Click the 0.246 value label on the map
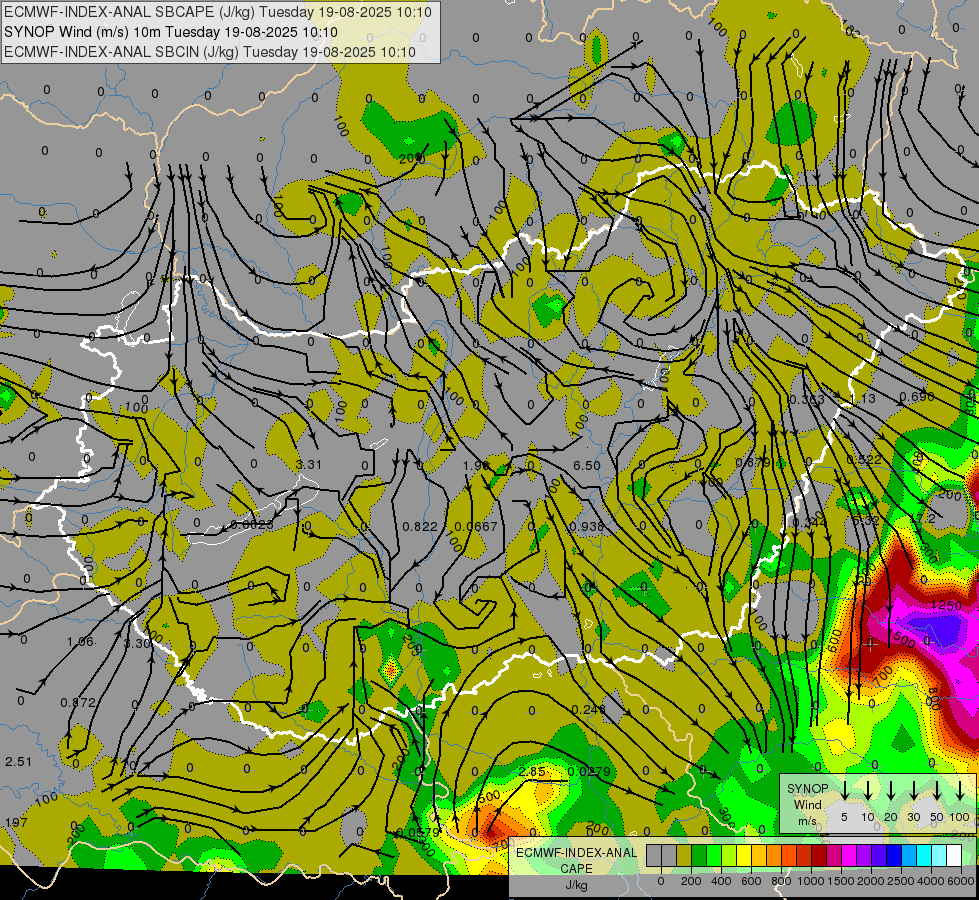Screen dimensions: 979x900 click(589, 710)
